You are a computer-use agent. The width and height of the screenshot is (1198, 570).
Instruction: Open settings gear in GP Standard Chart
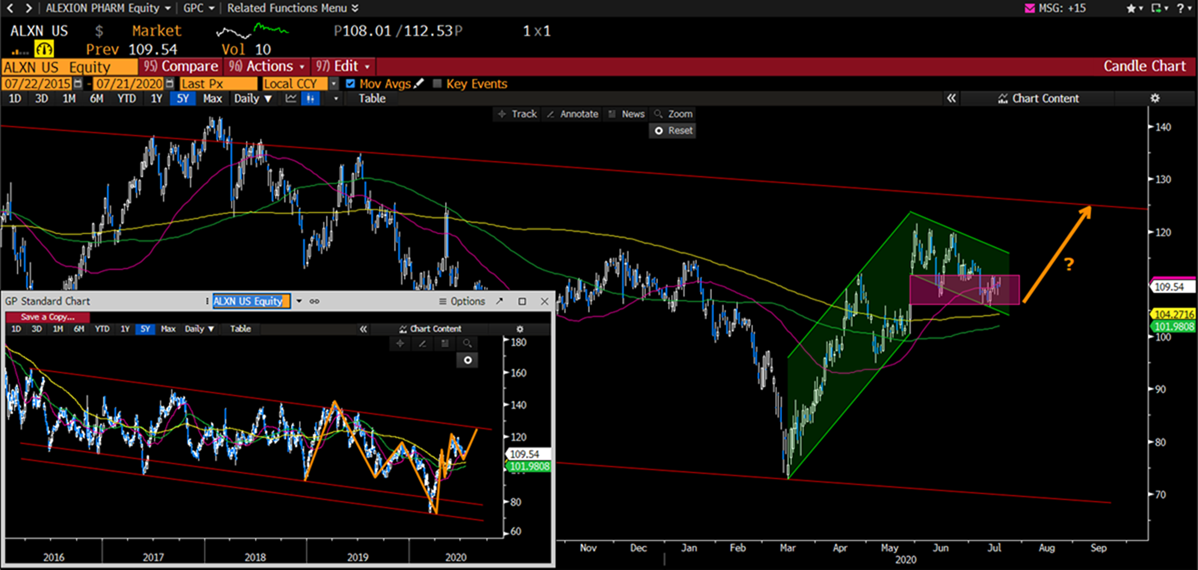pos(520,329)
